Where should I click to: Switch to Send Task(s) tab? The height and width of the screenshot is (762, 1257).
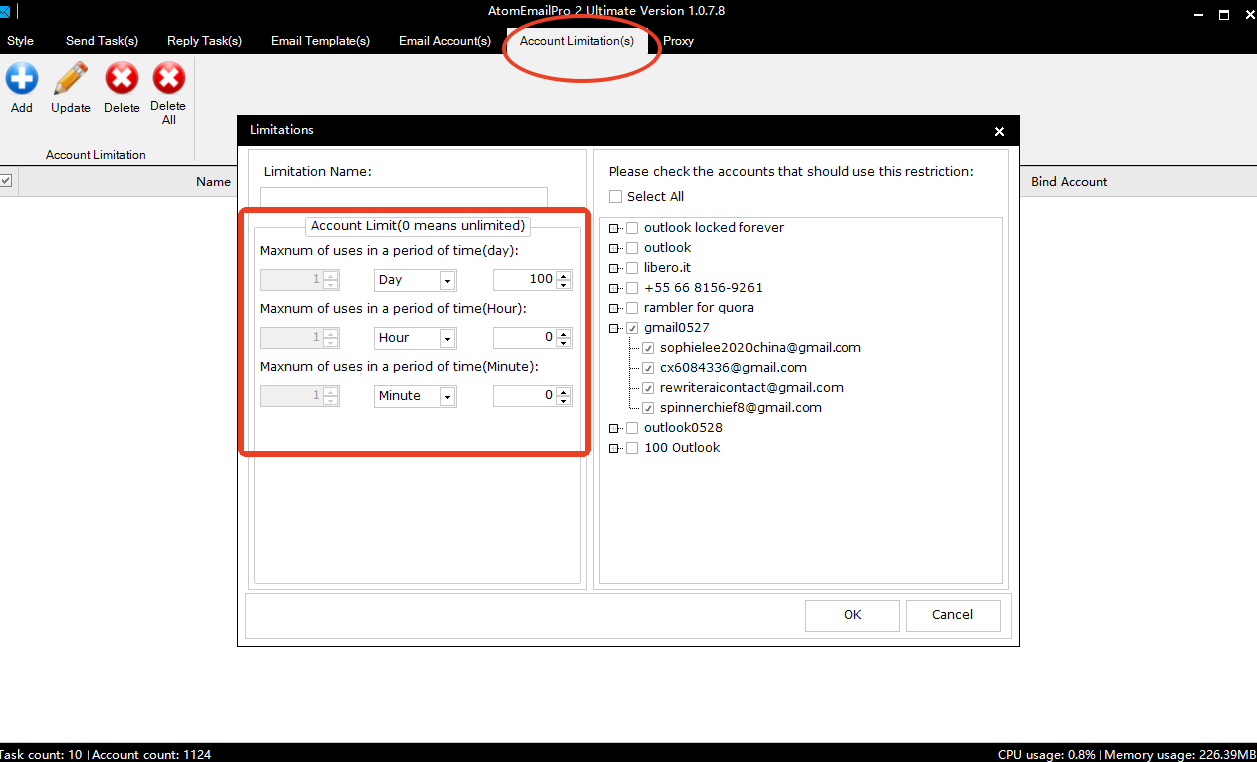102,41
